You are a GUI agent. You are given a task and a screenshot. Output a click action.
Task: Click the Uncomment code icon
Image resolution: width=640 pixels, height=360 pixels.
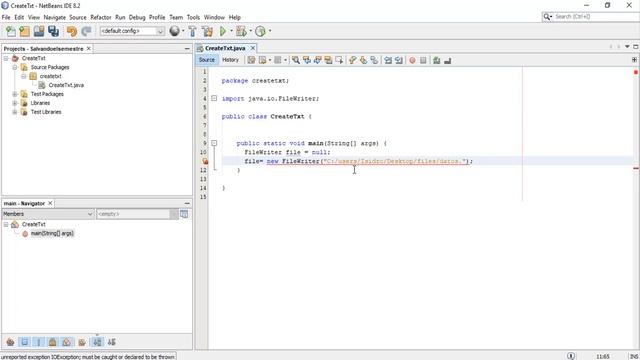(x=447, y=60)
